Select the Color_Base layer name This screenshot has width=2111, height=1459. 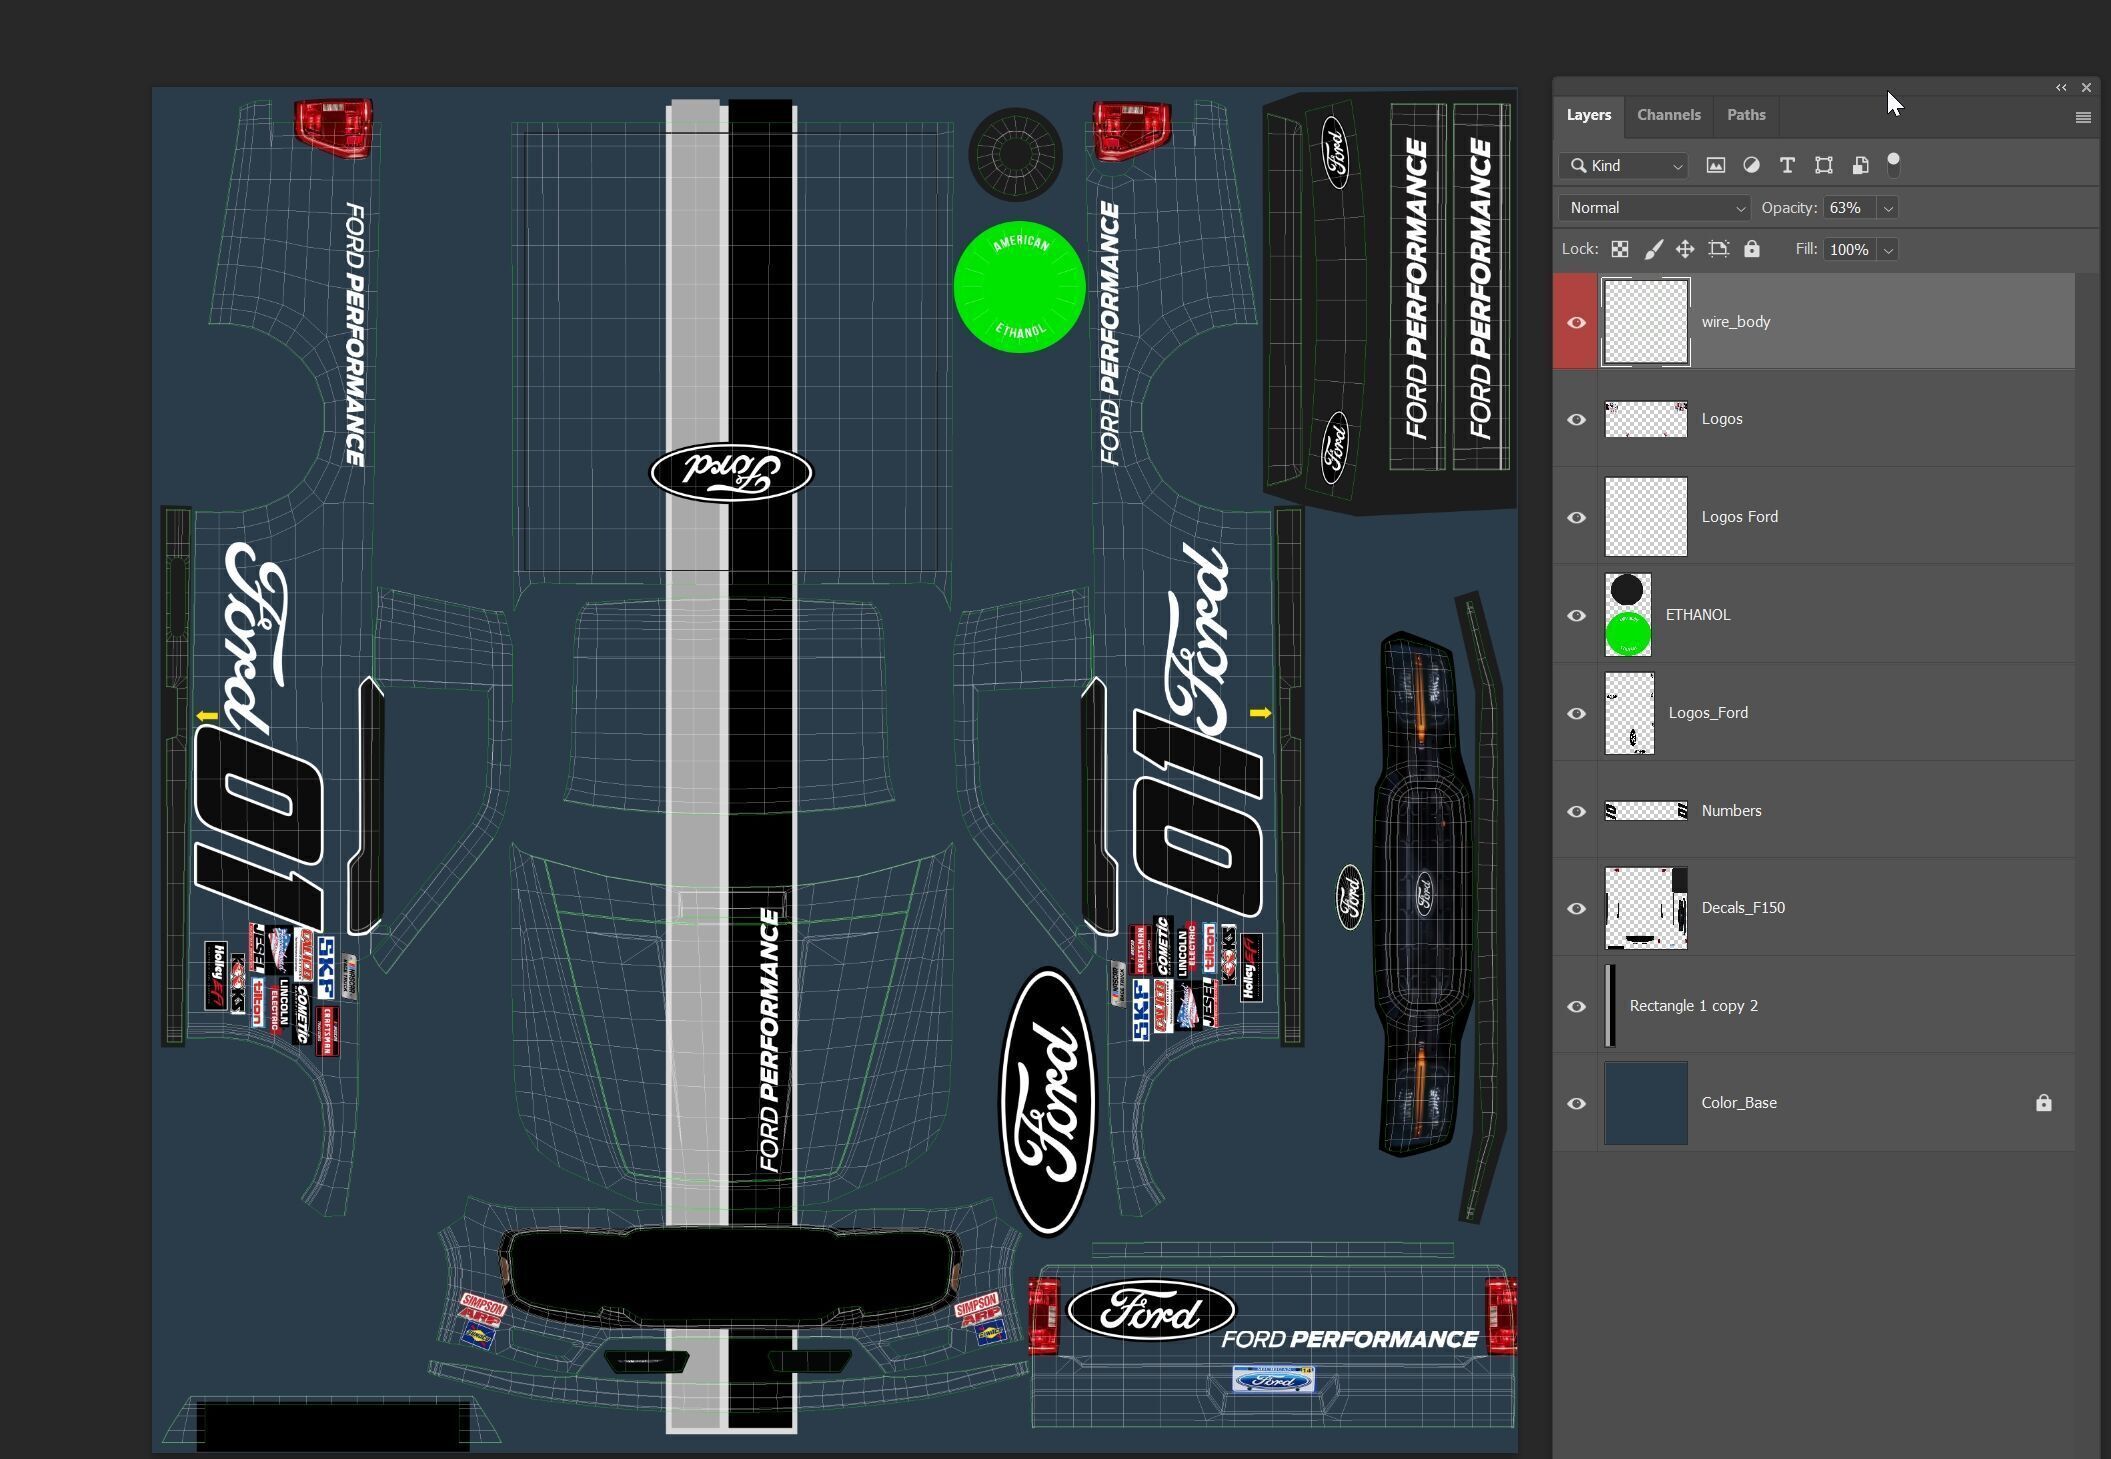click(1739, 1103)
